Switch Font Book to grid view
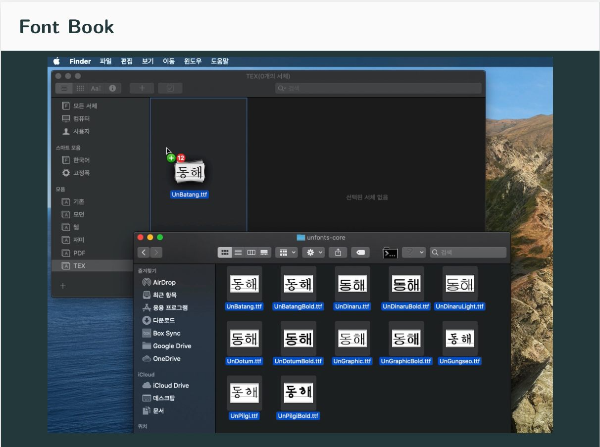The height and width of the screenshot is (447, 600). pos(80,88)
